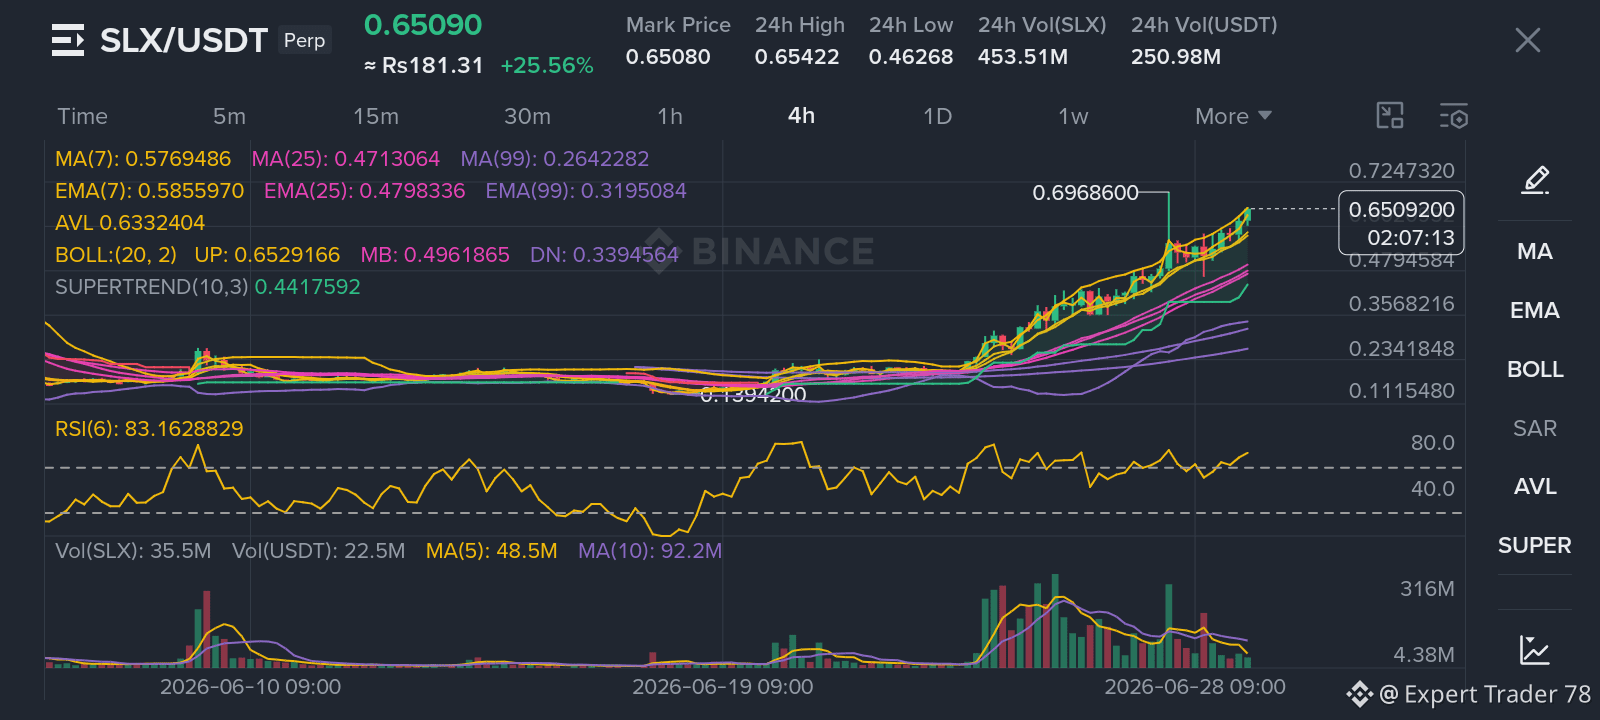Viewport: 1600px width, 720px height.
Task: Toggle the AVL indicator in sidebar
Action: coord(1535,486)
